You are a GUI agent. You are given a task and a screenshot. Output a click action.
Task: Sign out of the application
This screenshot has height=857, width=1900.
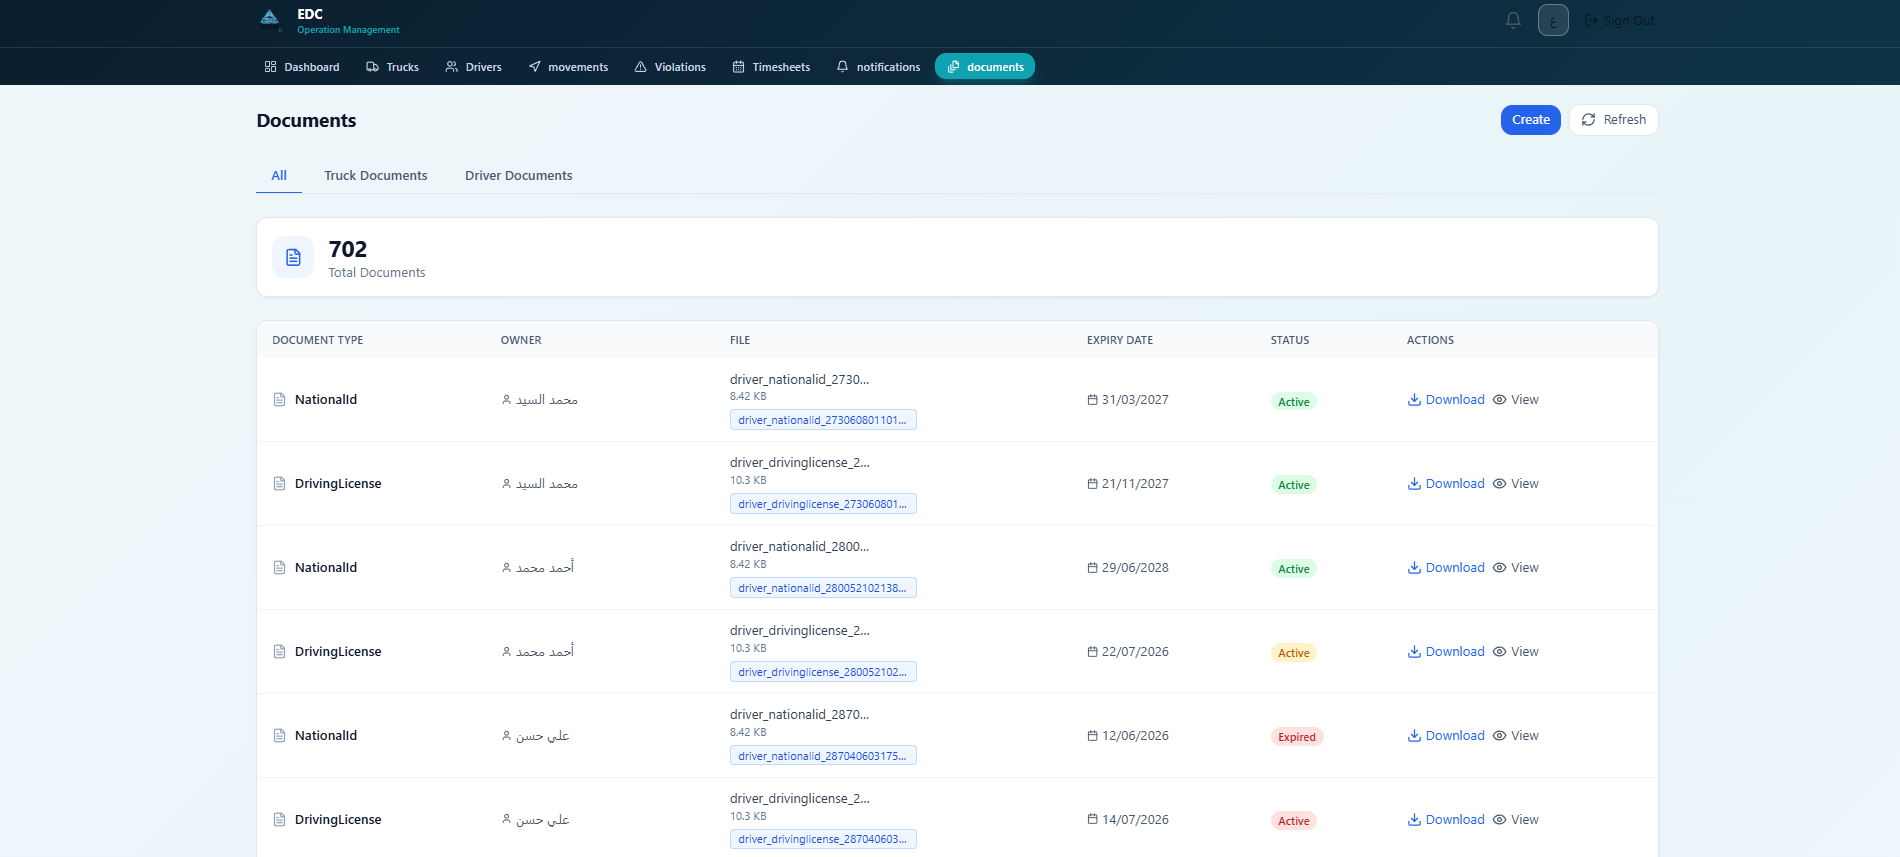(1620, 20)
